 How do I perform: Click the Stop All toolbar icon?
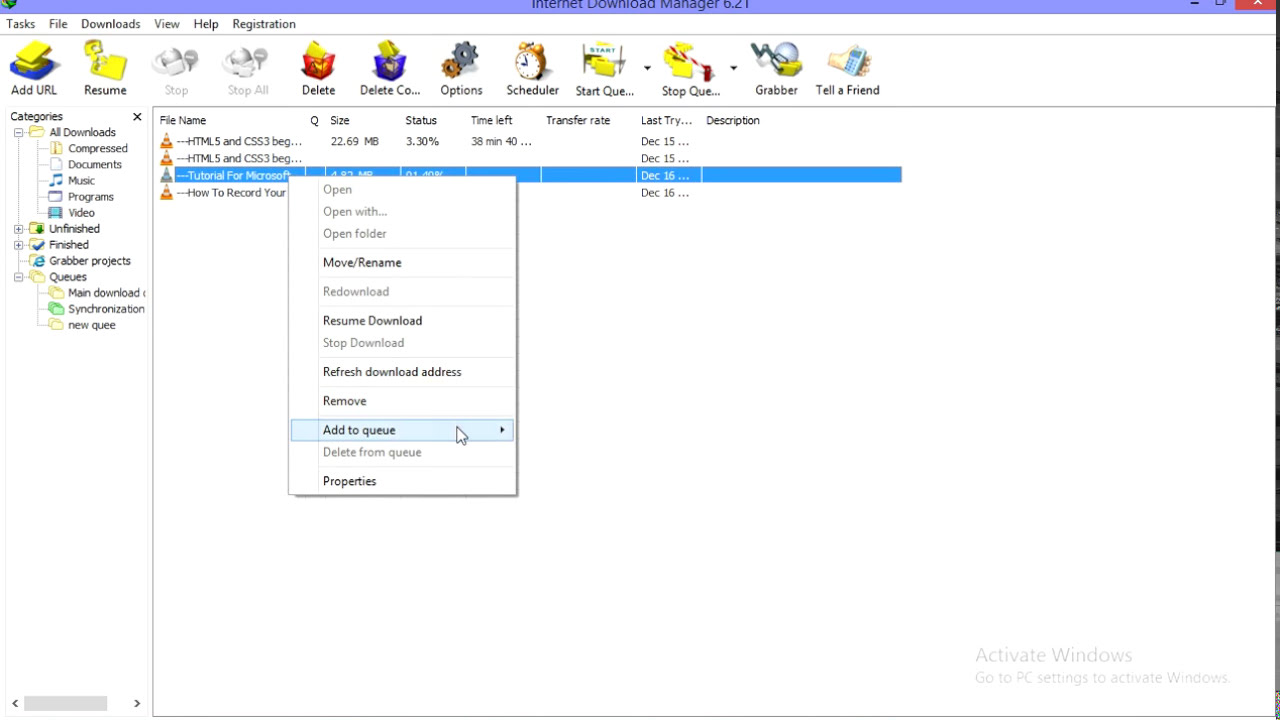click(247, 69)
